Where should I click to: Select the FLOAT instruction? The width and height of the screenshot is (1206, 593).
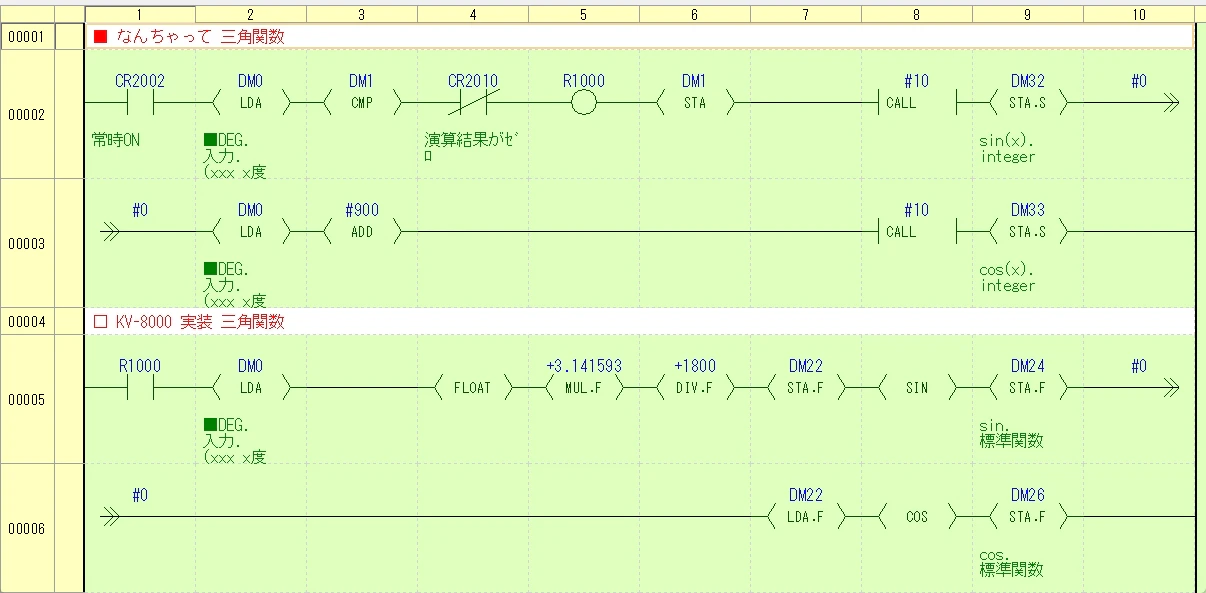click(x=473, y=388)
